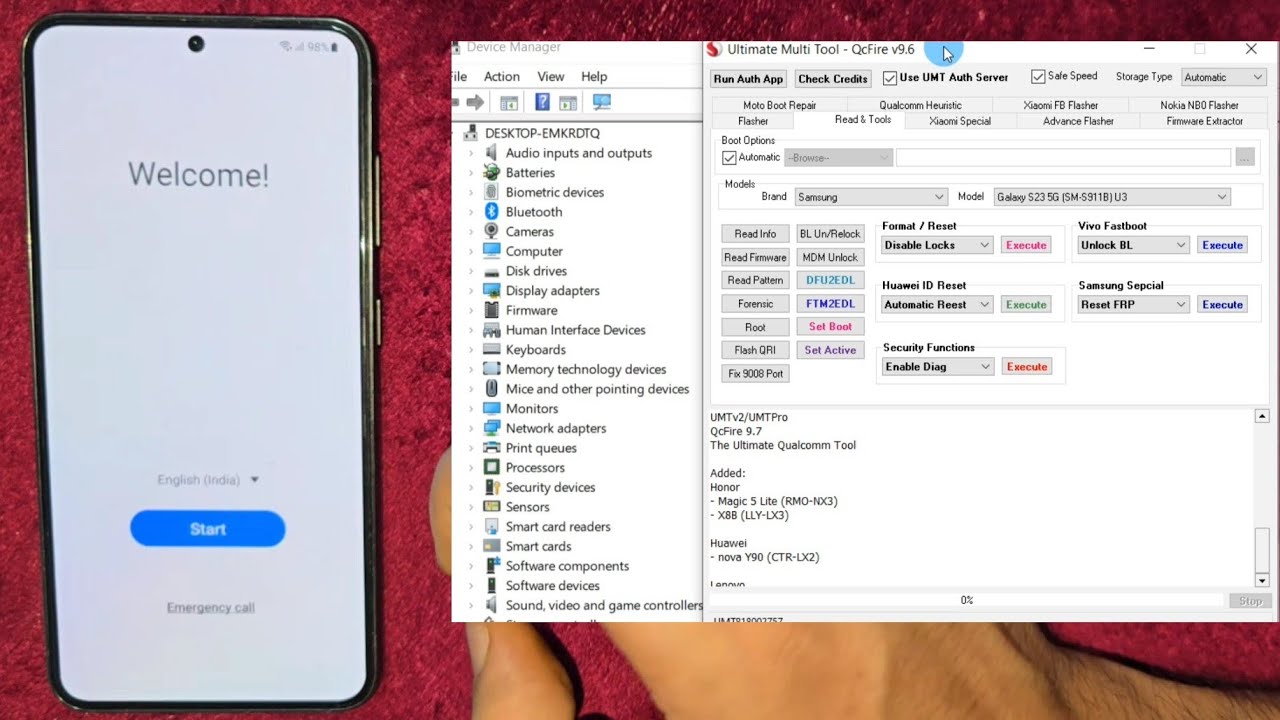Image resolution: width=1280 pixels, height=720 pixels.
Task: Switch to the Xiaomi Special tab
Action: click(x=960, y=121)
